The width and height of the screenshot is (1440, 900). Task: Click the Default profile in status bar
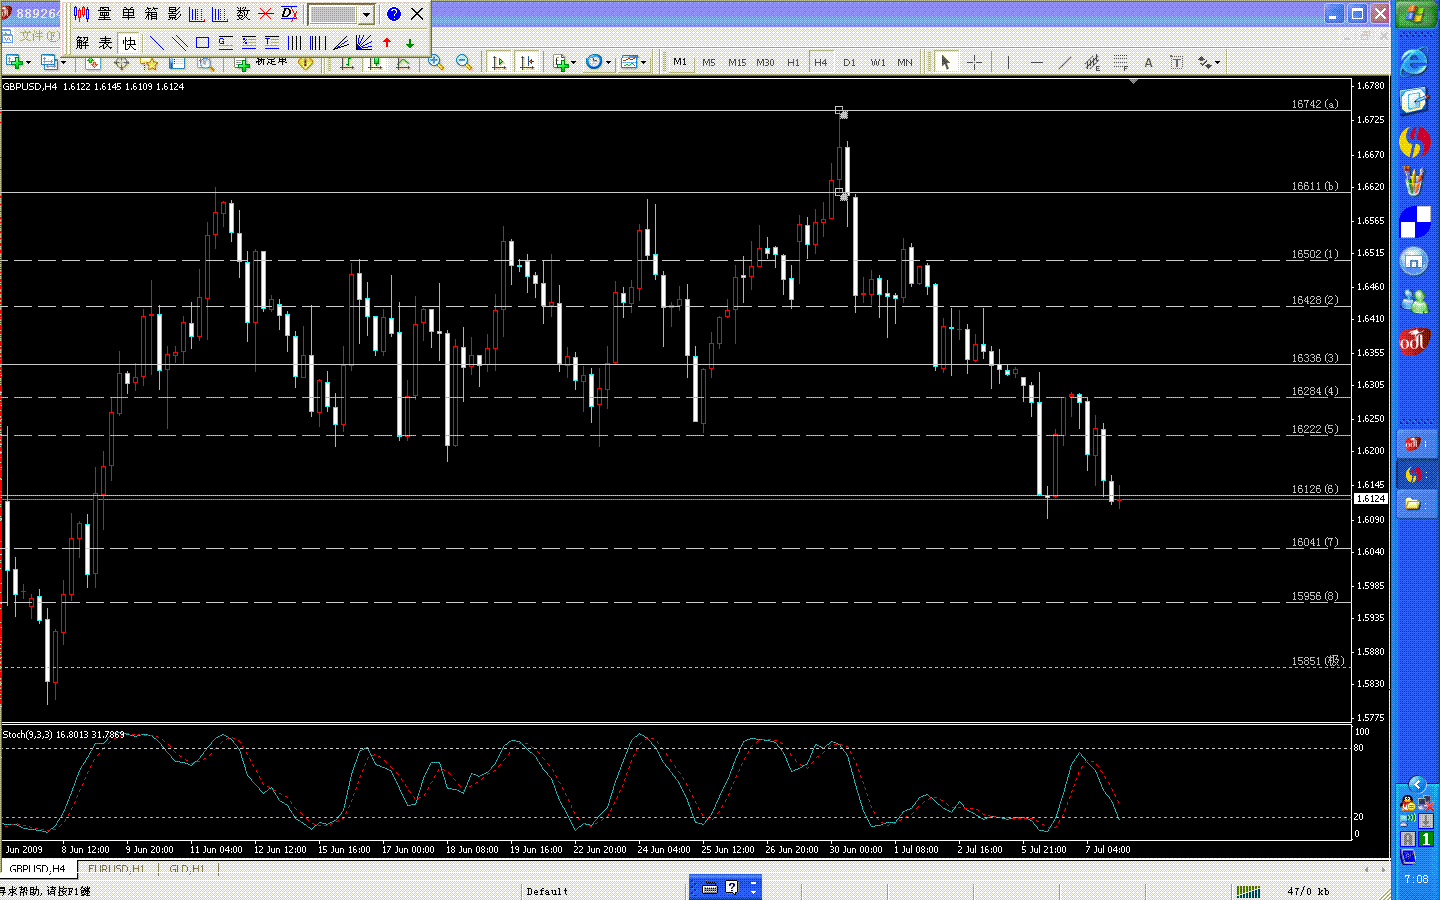(x=547, y=891)
